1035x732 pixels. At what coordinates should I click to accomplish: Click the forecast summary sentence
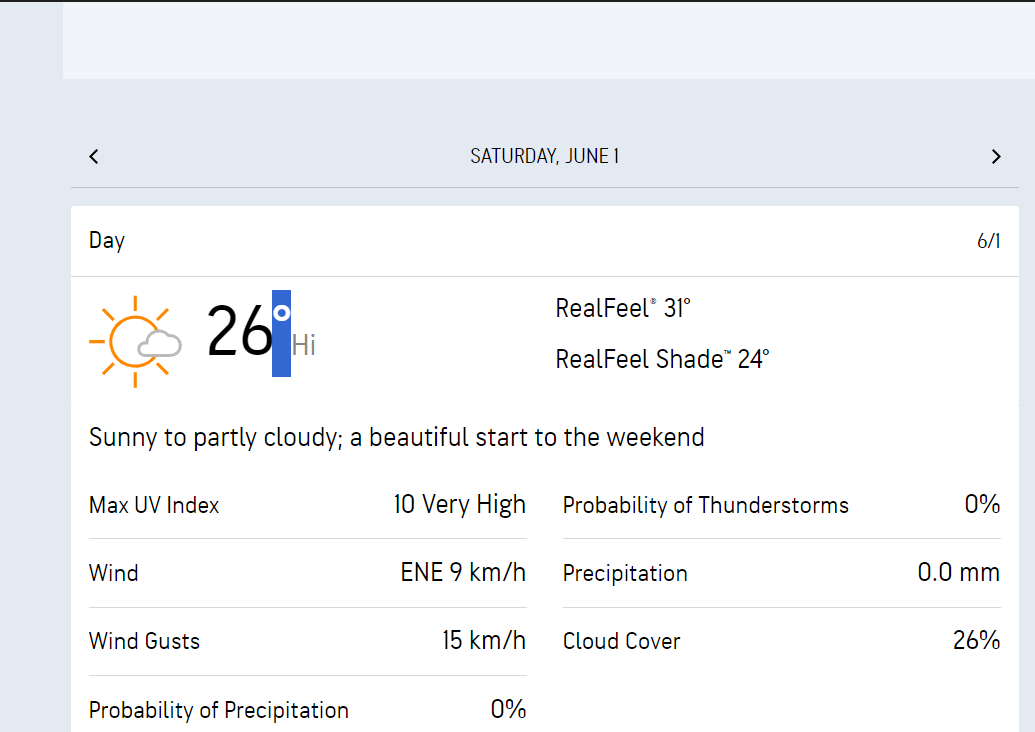coord(397,437)
